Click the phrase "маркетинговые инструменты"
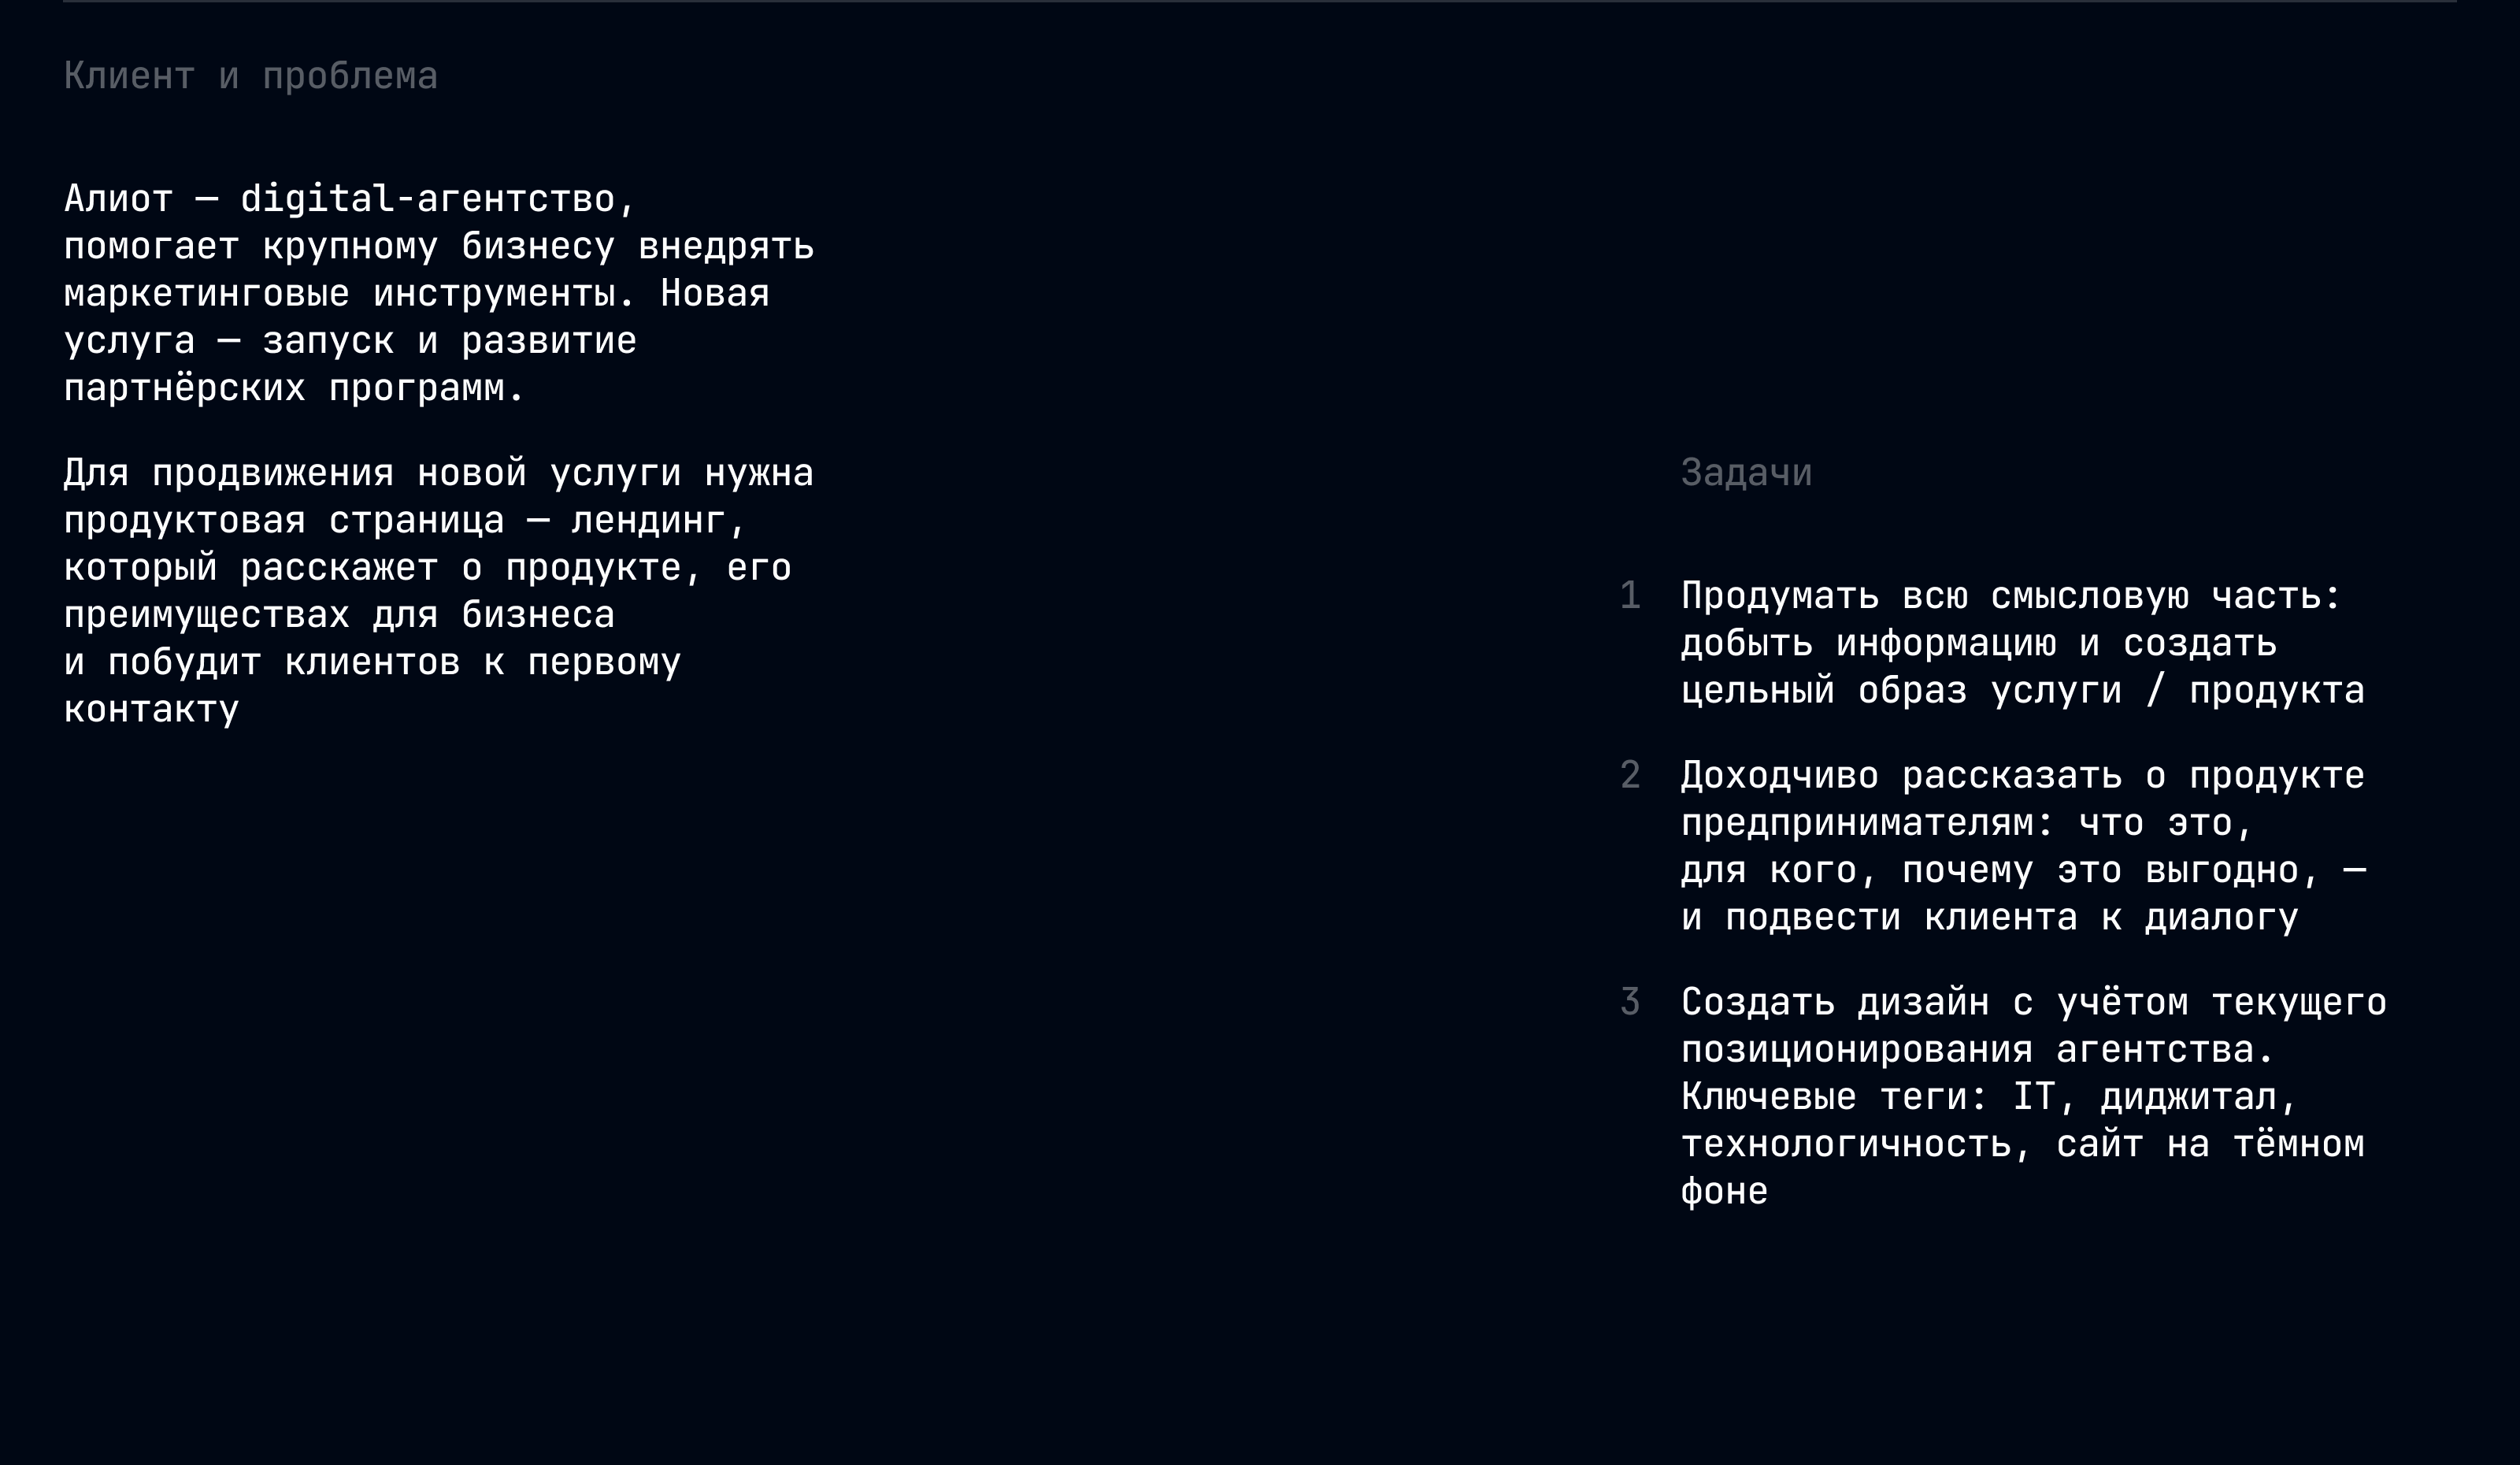 (x=339, y=294)
